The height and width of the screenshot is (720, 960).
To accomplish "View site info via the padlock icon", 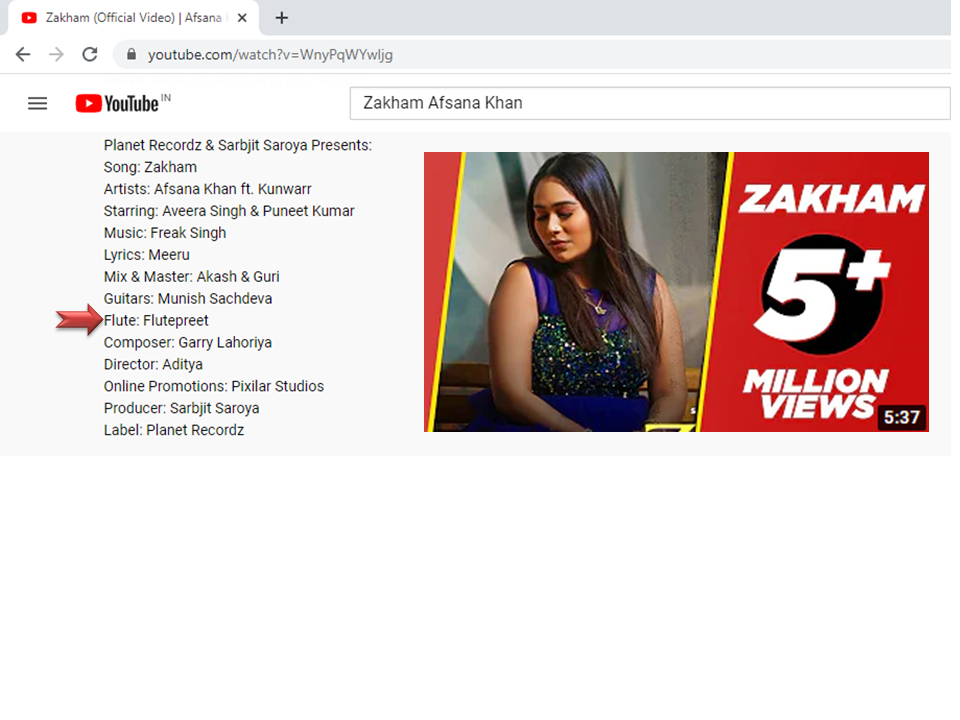I will click(131, 54).
